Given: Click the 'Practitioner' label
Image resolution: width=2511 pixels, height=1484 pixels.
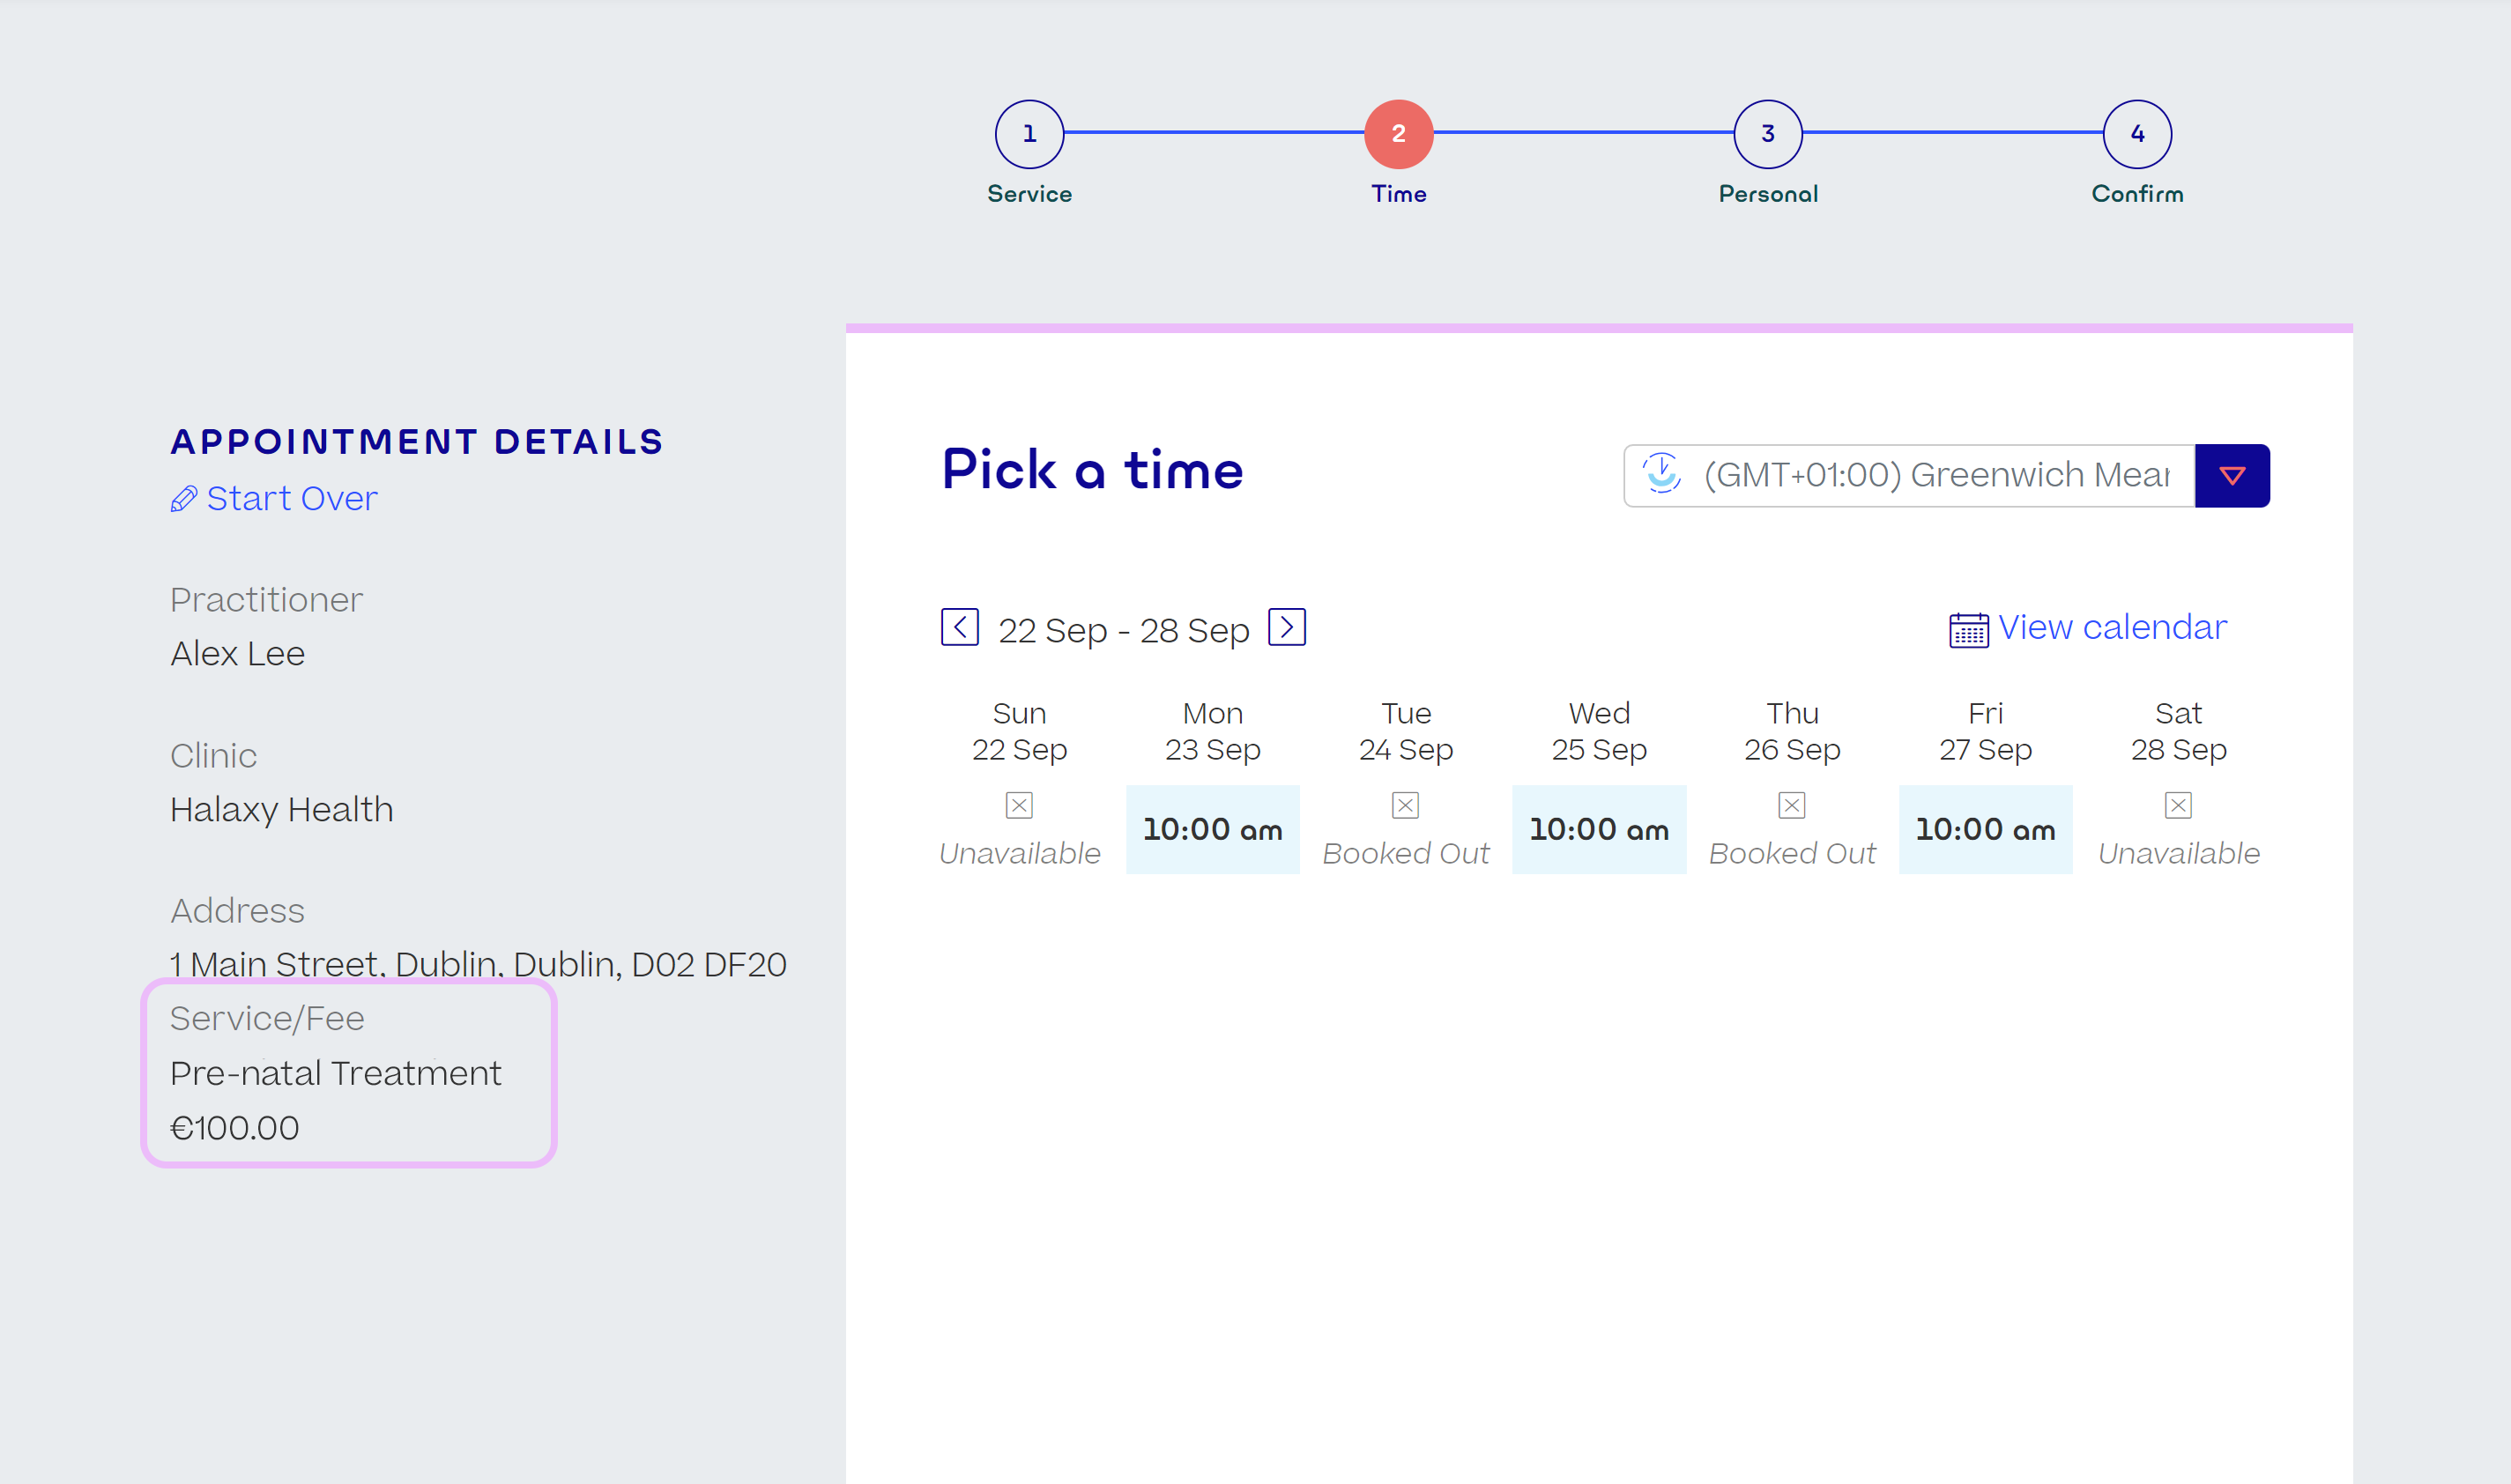Looking at the screenshot, I should pos(266,600).
